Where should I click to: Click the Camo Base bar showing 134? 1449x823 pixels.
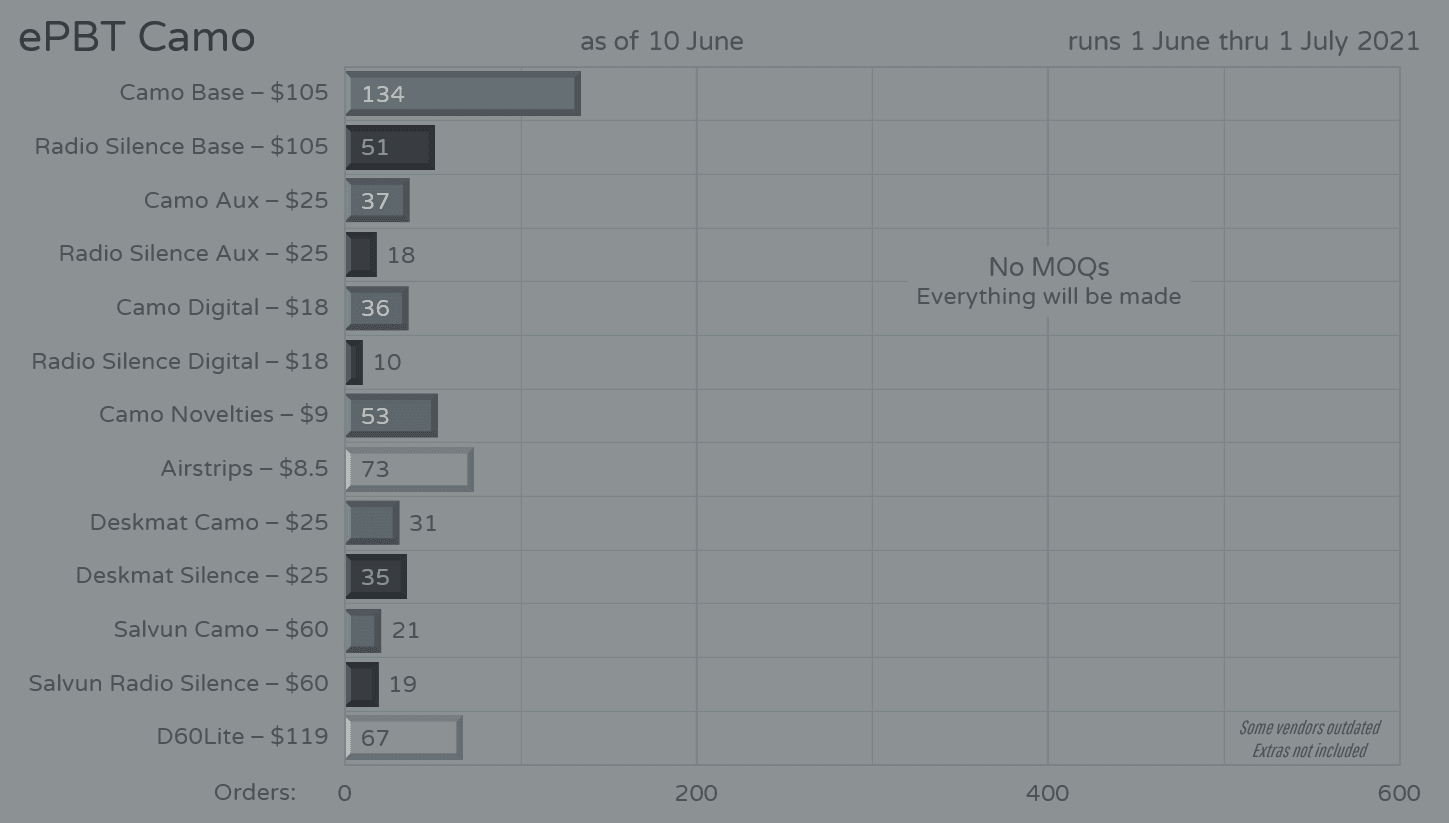point(462,94)
